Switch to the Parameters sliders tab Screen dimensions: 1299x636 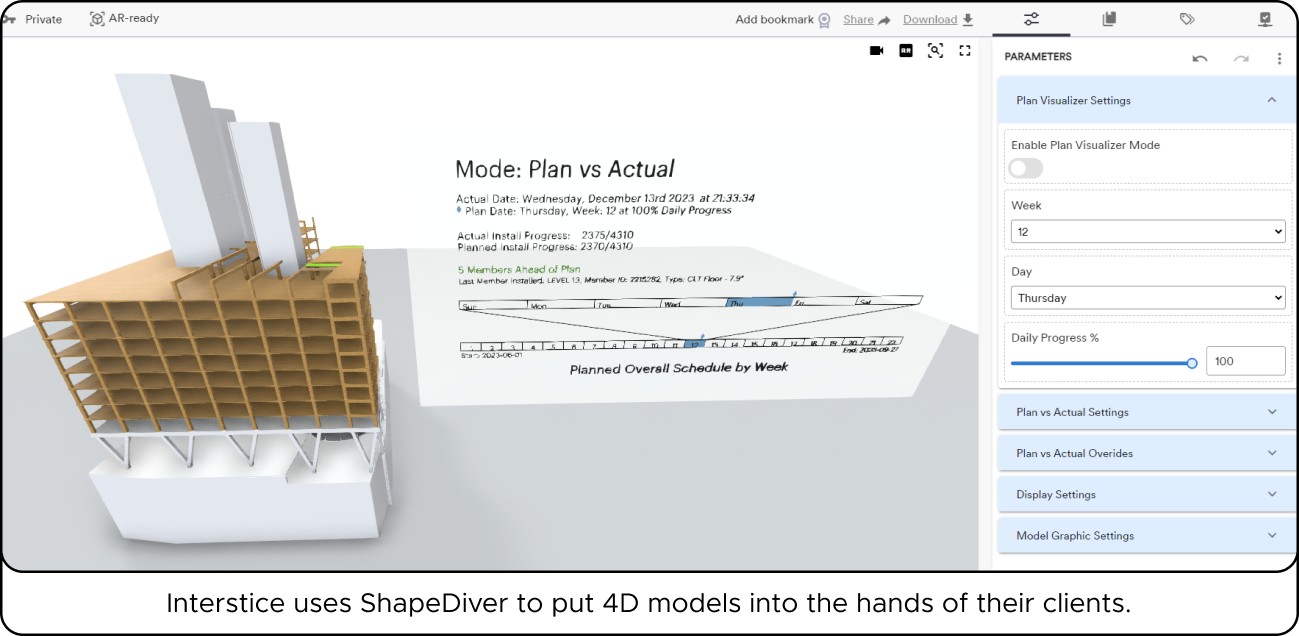tap(1031, 19)
